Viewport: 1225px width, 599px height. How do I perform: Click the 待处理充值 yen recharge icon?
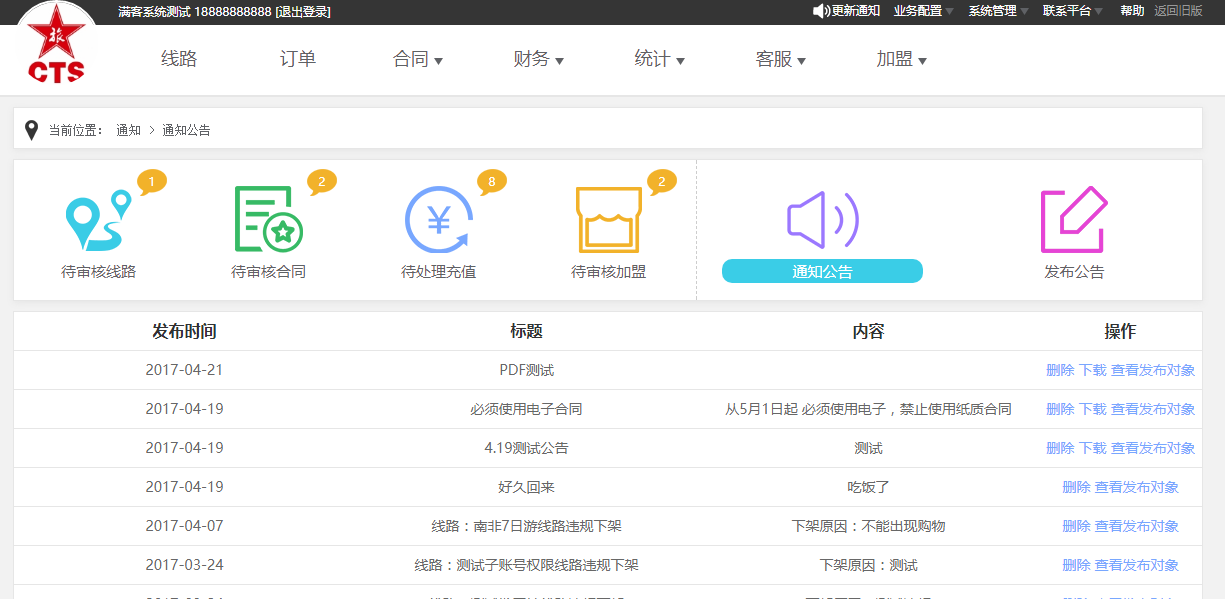tap(438, 220)
